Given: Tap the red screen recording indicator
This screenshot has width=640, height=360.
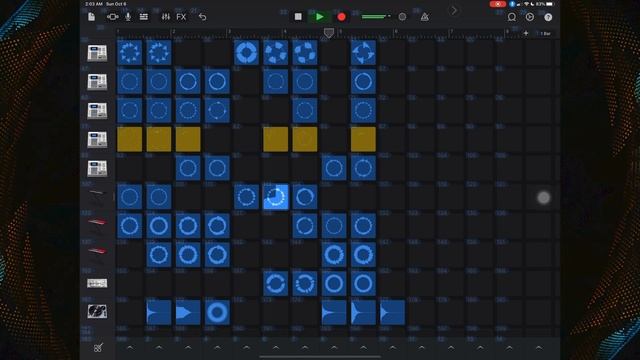Looking at the screenshot, I should [x=498, y=4].
